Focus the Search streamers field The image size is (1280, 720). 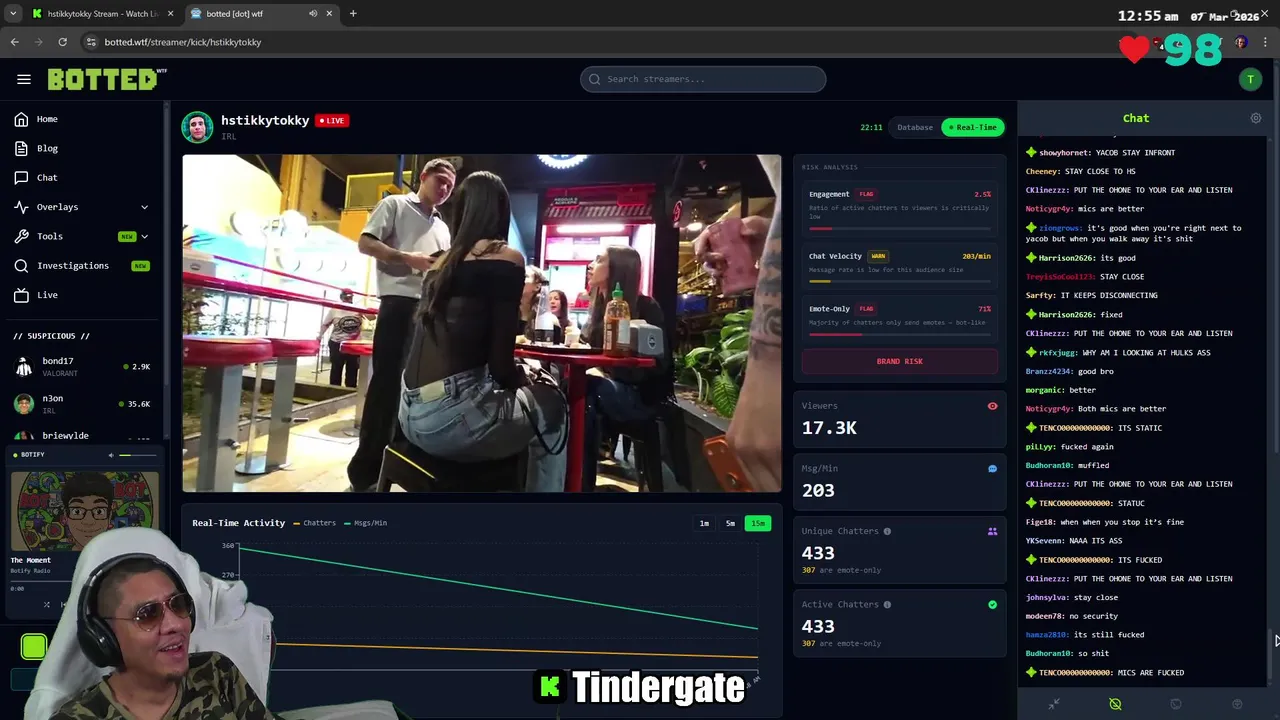click(x=703, y=79)
